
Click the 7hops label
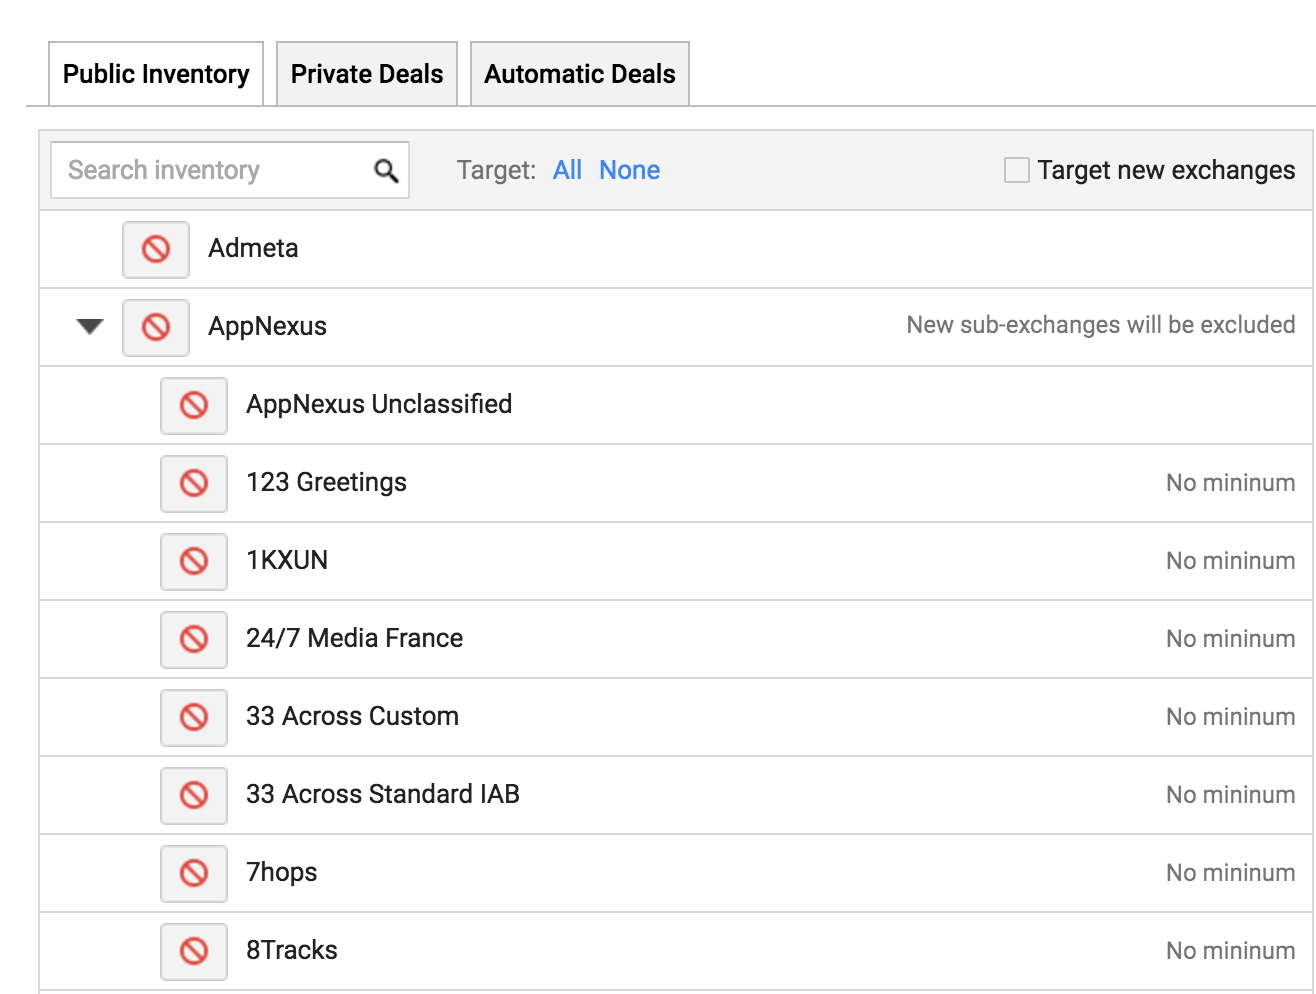pyautogui.click(x=281, y=872)
